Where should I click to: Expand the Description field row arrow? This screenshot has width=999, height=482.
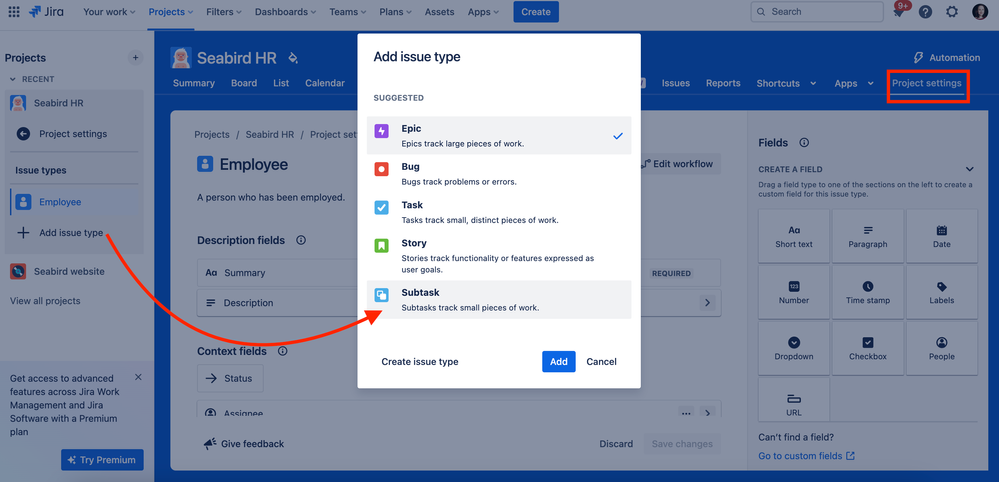tap(707, 303)
